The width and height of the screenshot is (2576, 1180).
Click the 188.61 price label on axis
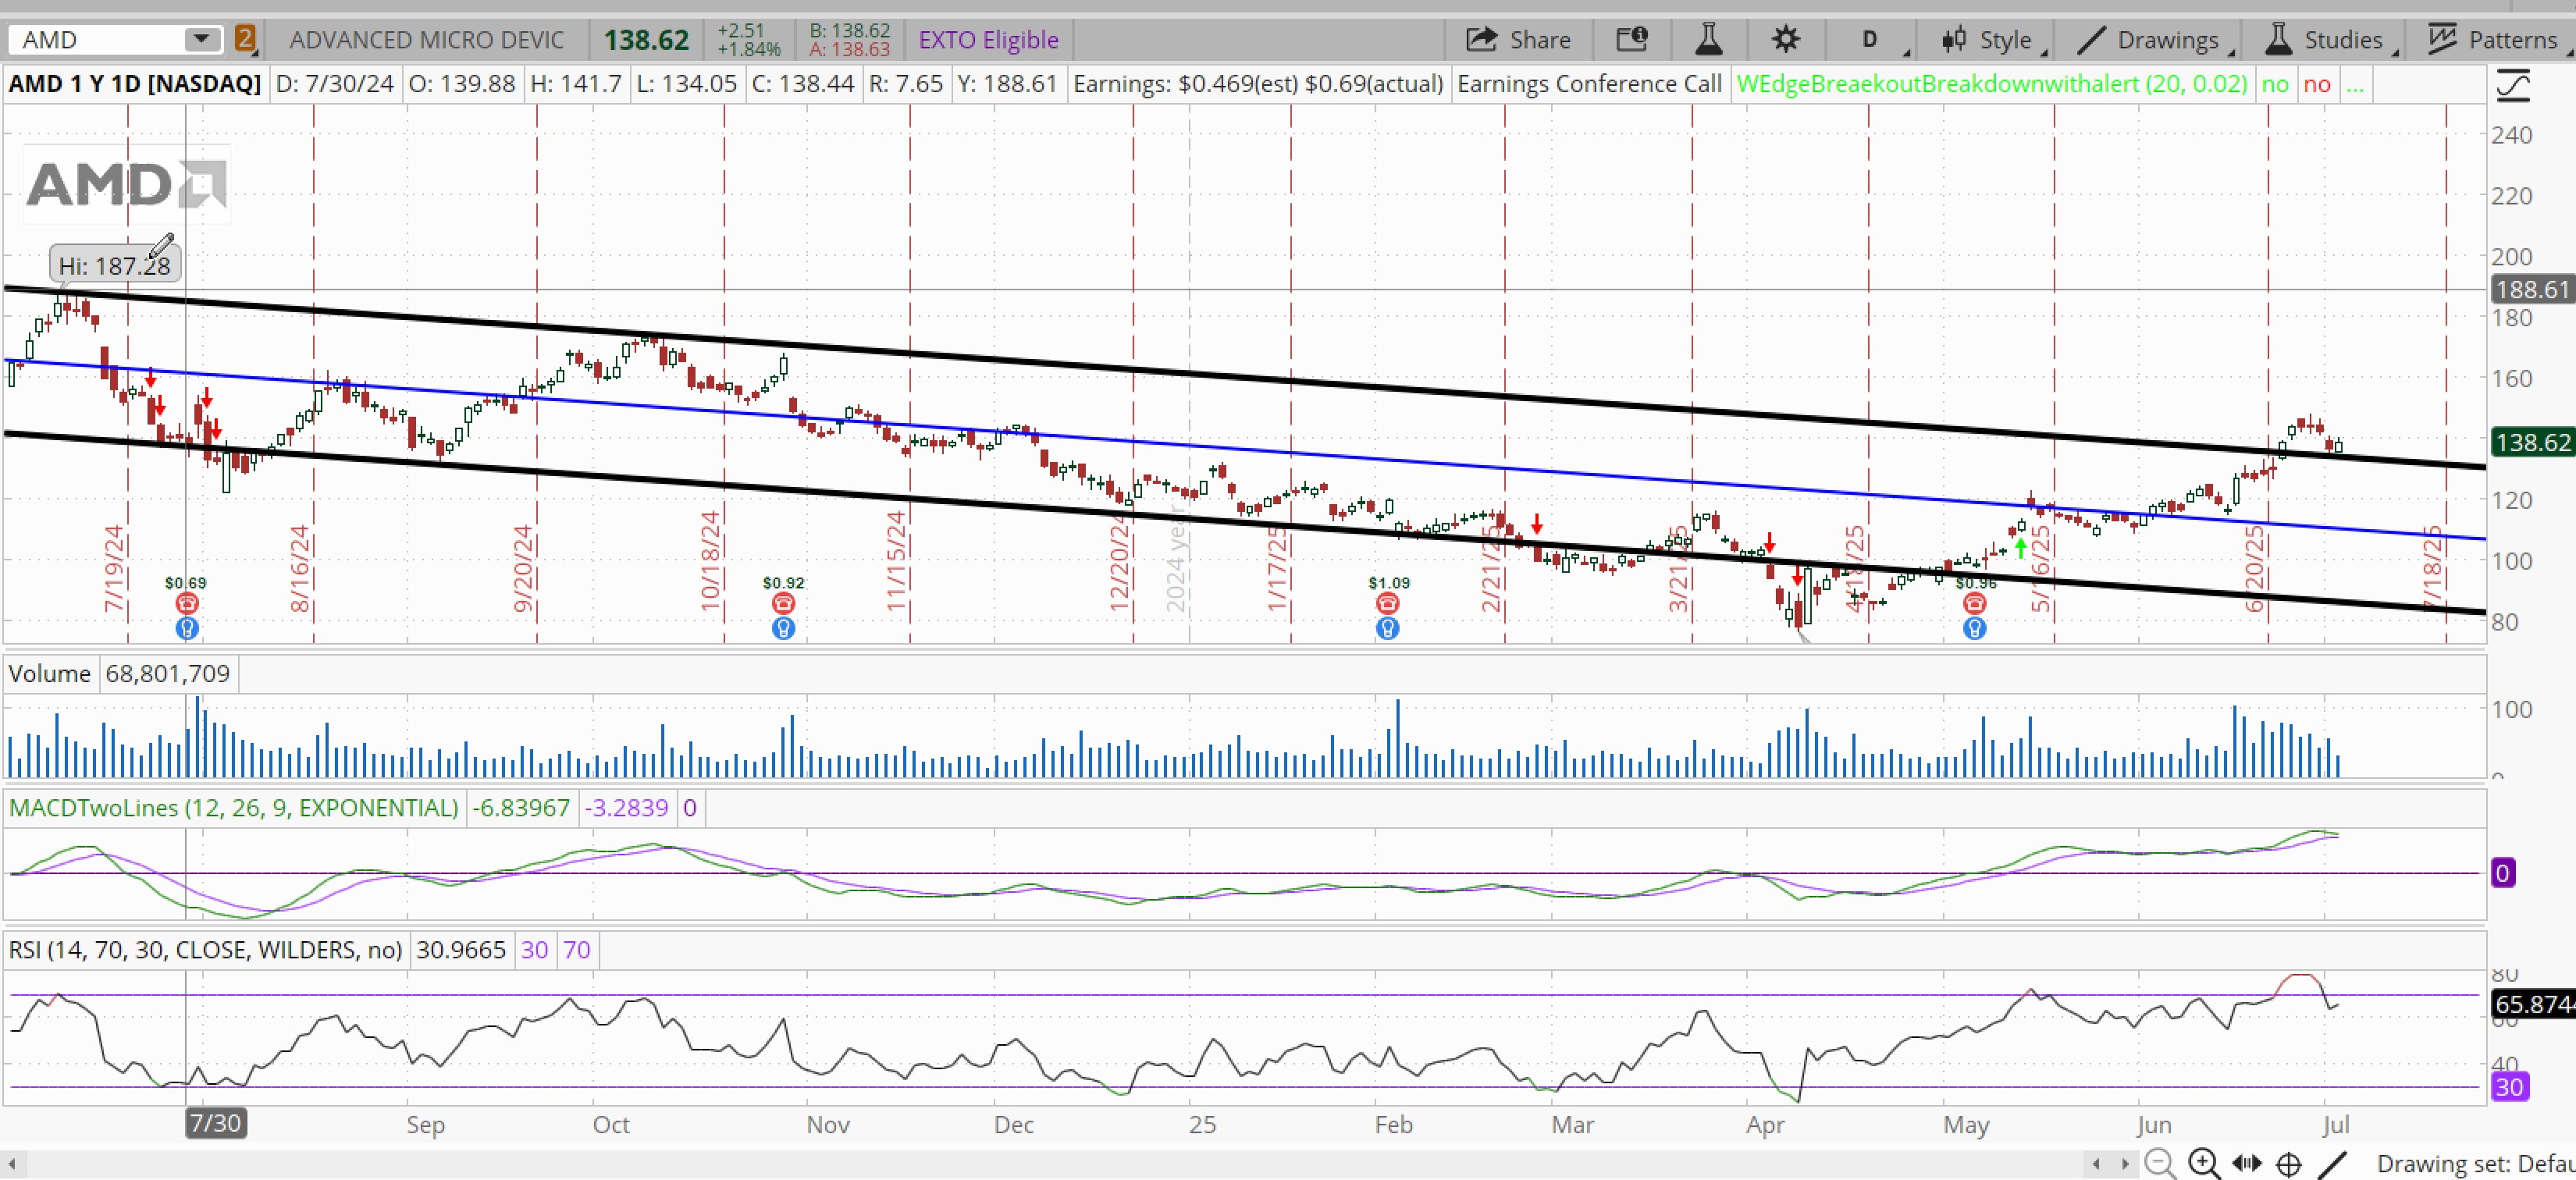[2531, 290]
